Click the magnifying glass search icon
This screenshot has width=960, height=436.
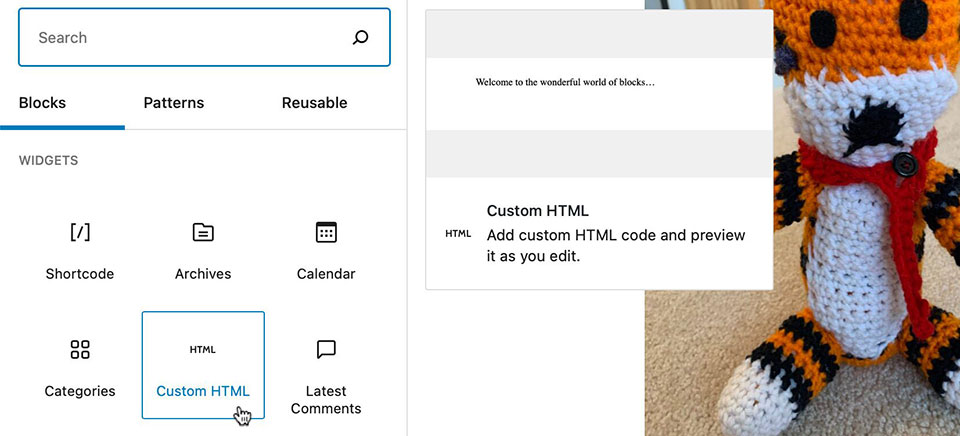[x=361, y=37]
